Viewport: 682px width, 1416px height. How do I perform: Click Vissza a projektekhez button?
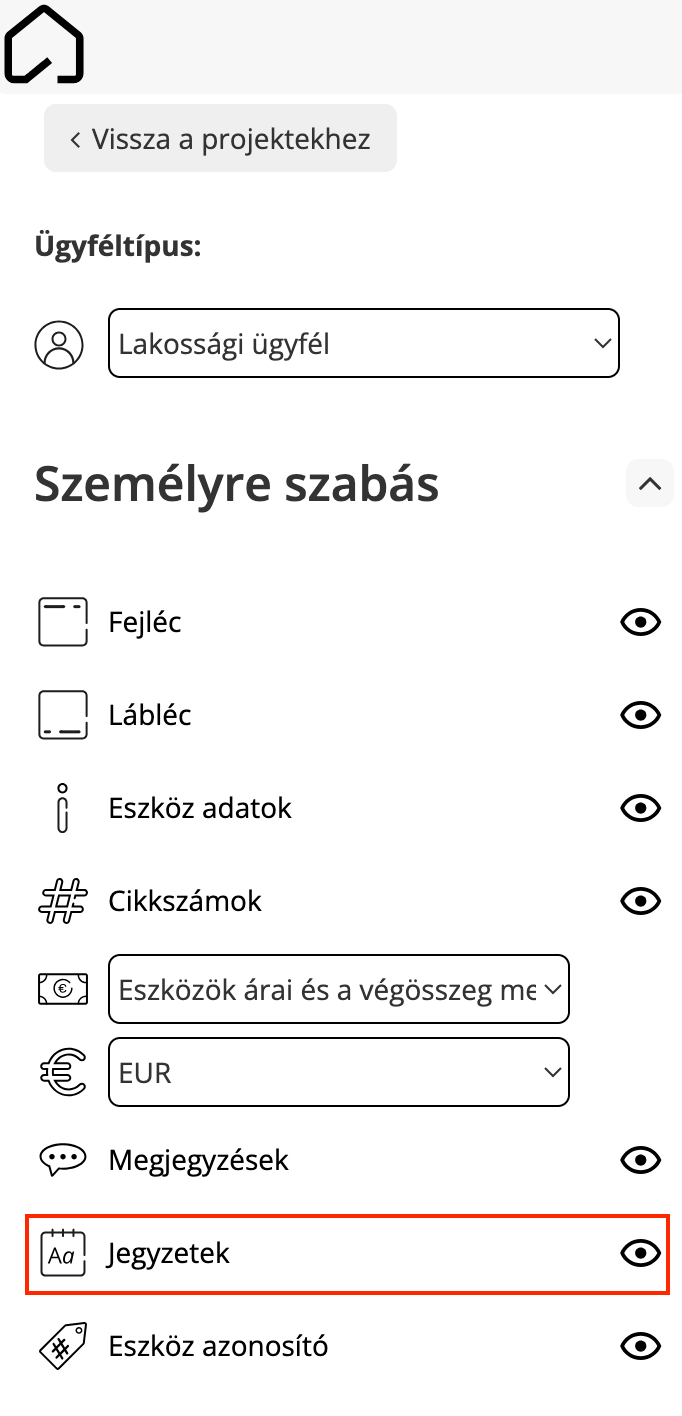(x=220, y=138)
